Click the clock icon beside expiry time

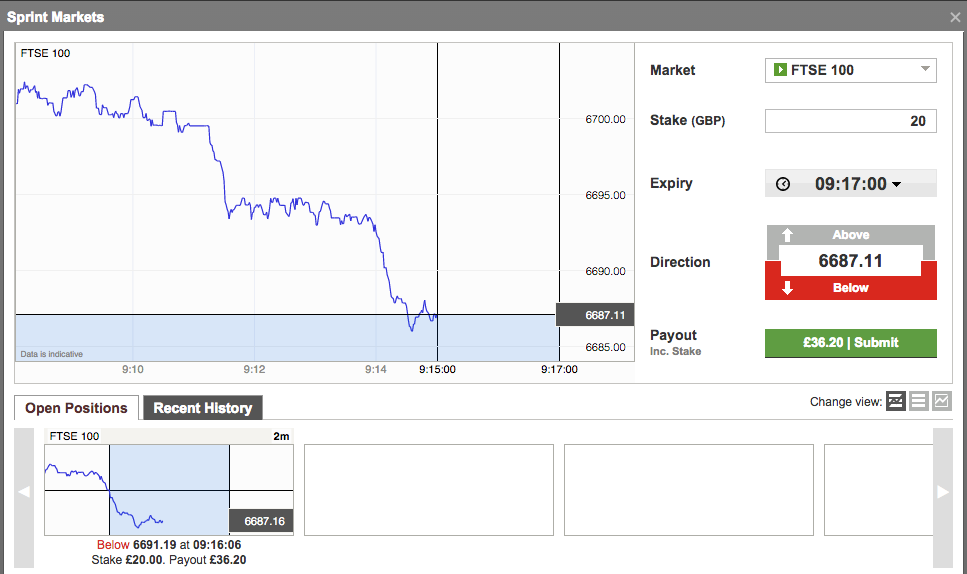click(783, 184)
